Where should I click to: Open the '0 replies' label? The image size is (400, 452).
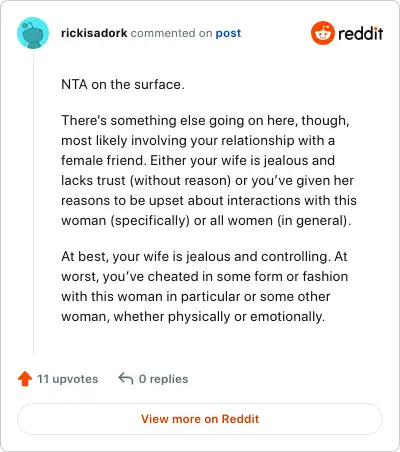[x=163, y=379]
